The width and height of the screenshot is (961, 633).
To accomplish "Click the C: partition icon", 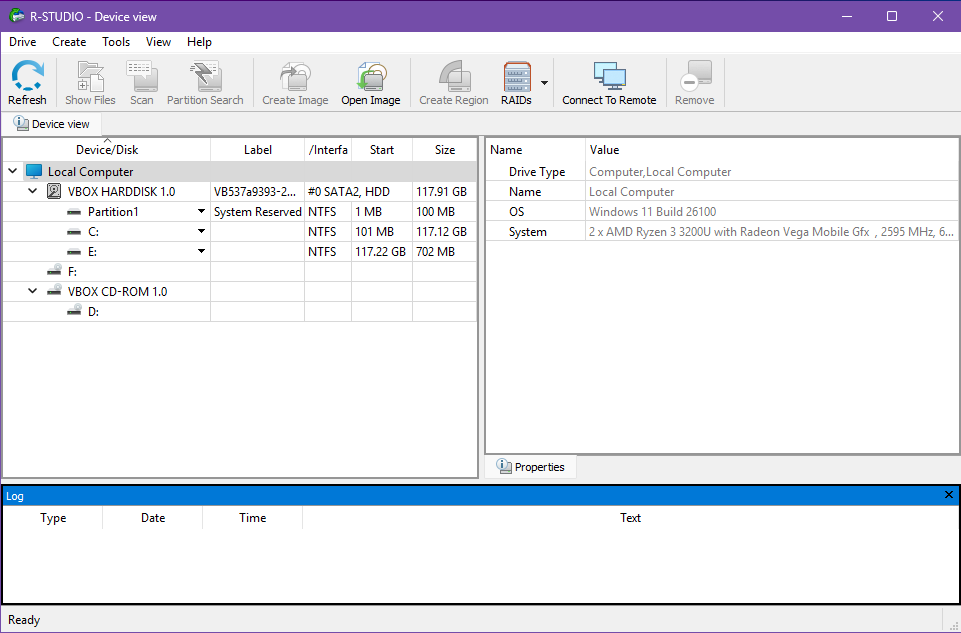I will [74, 232].
